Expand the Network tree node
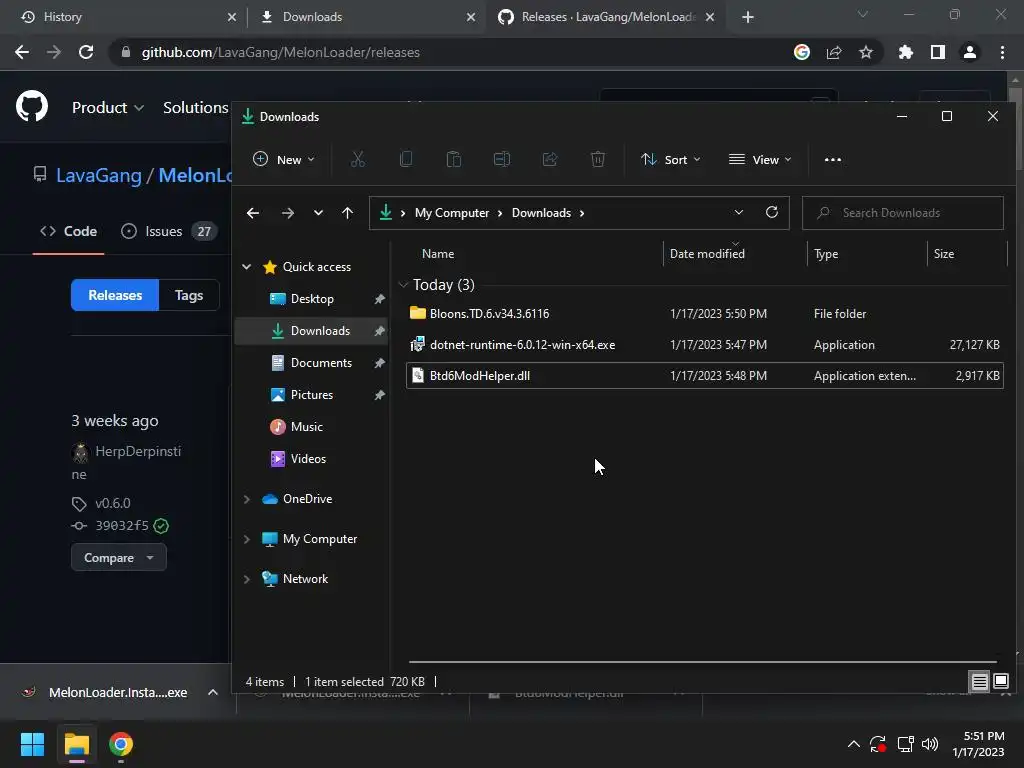This screenshot has height=768, width=1024. click(247, 579)
